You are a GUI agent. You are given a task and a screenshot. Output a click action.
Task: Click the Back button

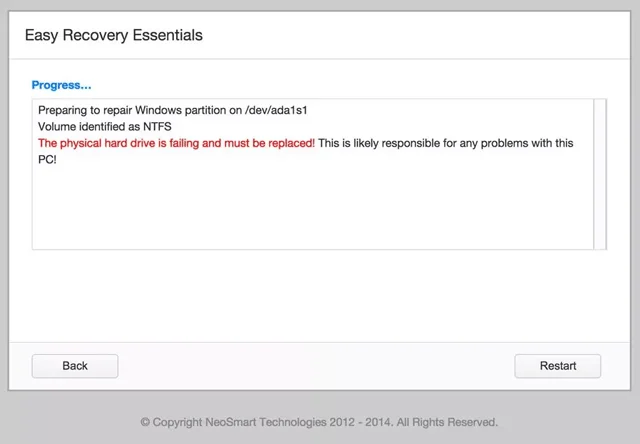pyautogui.click(x=75, y=366)
